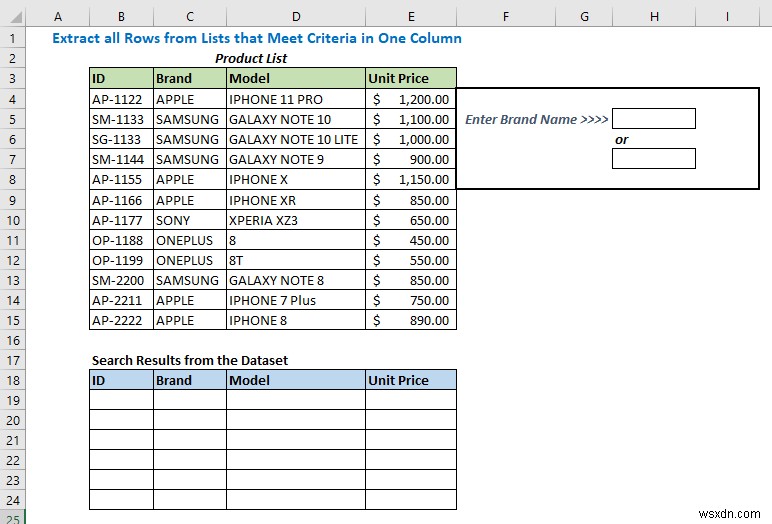Click the 'Unit Price' header in Product List table
Screen dimensions: 772x524
(411, 78)
